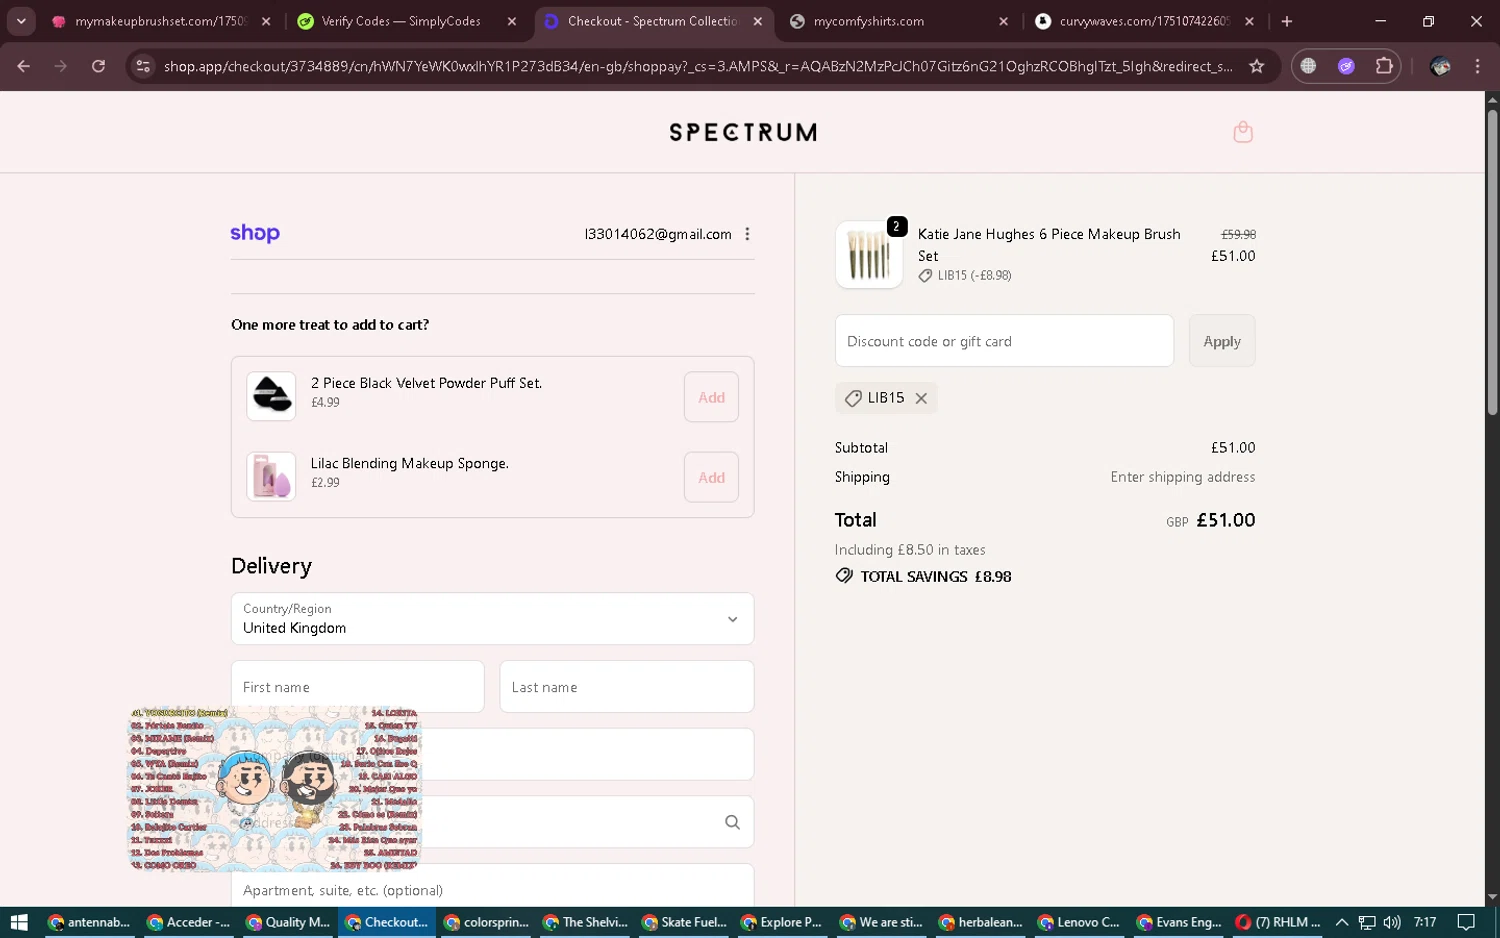
Task: Open the Chrome profile avatar
Action: [1440, 66]
